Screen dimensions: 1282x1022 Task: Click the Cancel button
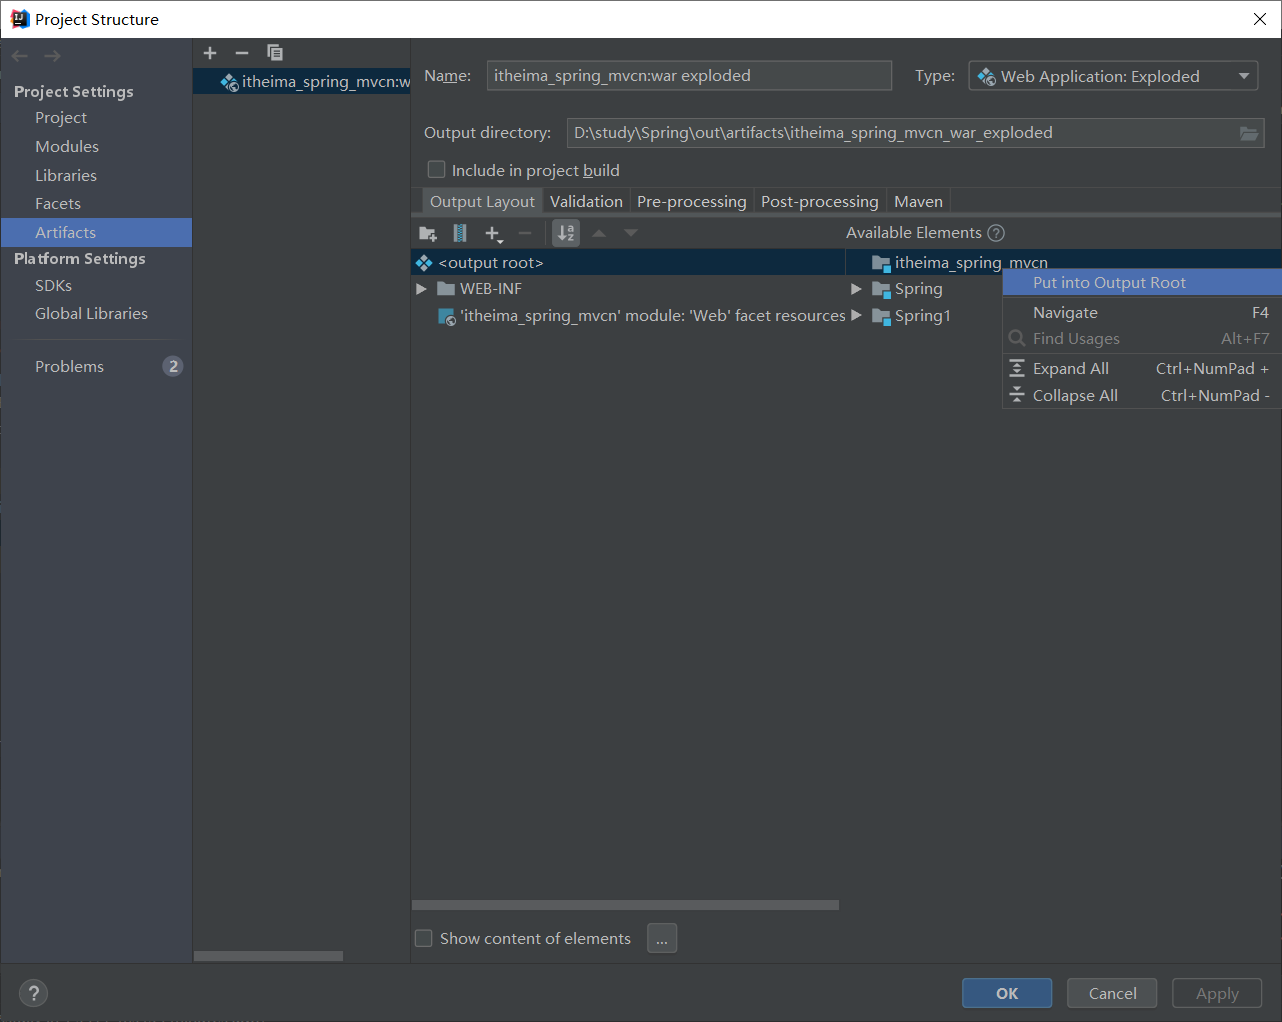(1112, 993)
